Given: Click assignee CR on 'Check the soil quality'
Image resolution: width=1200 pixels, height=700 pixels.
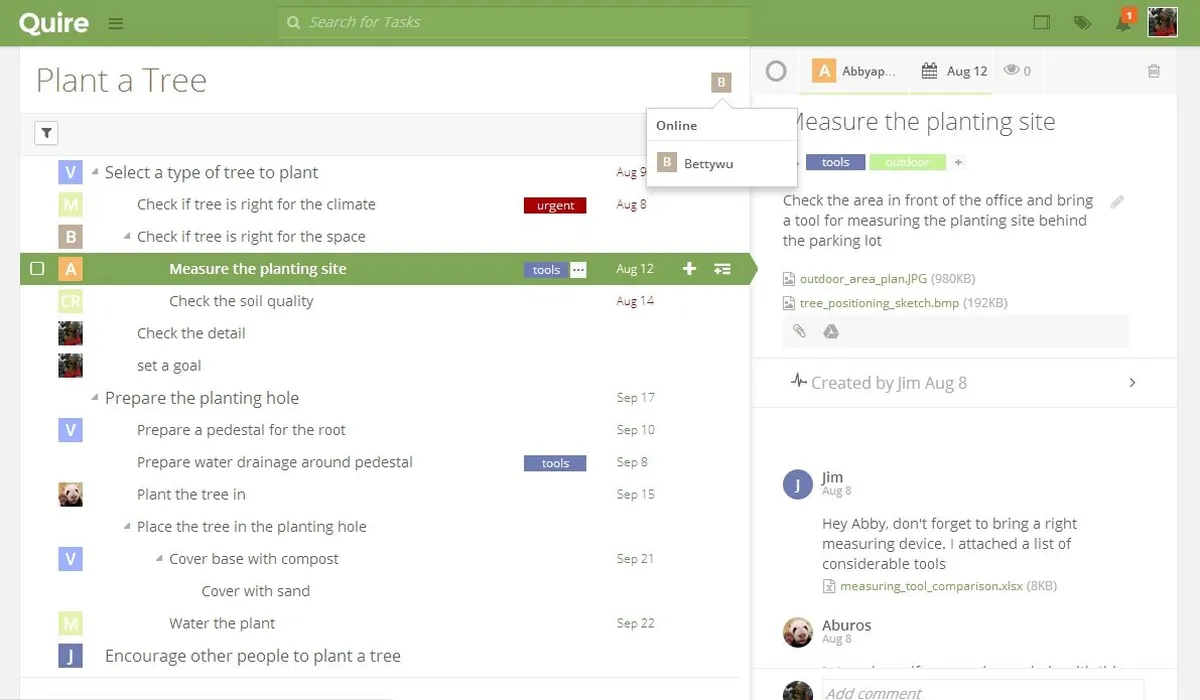Looking at the screenshot, I should (x=70, y=301).
